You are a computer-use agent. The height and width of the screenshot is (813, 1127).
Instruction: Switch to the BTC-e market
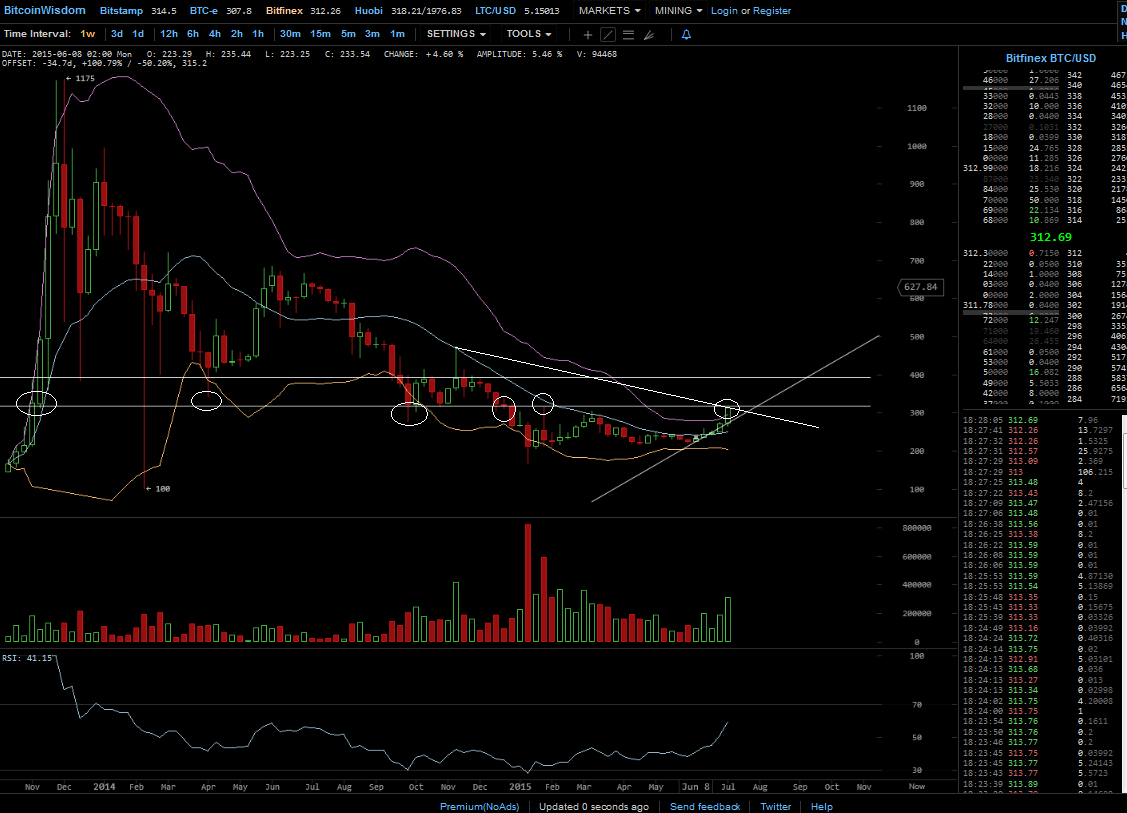[x=203, y=11]
